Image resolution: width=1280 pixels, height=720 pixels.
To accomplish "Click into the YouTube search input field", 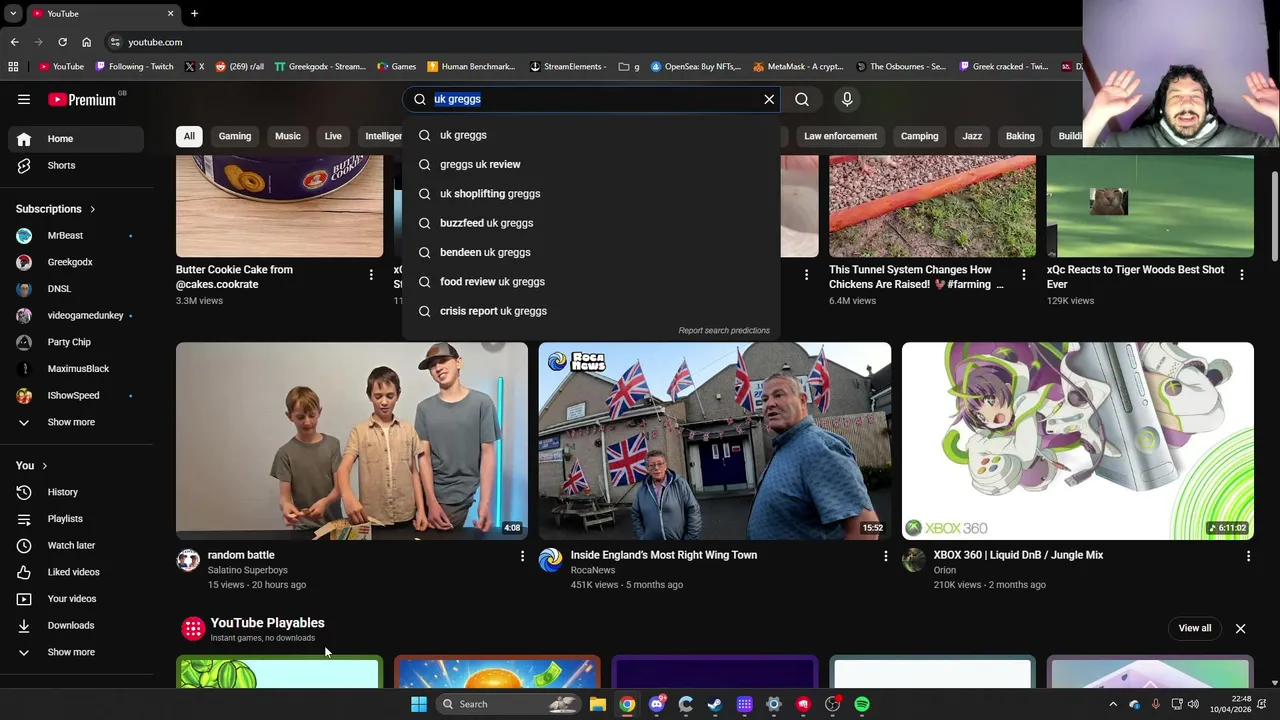I will click(590, 99).
